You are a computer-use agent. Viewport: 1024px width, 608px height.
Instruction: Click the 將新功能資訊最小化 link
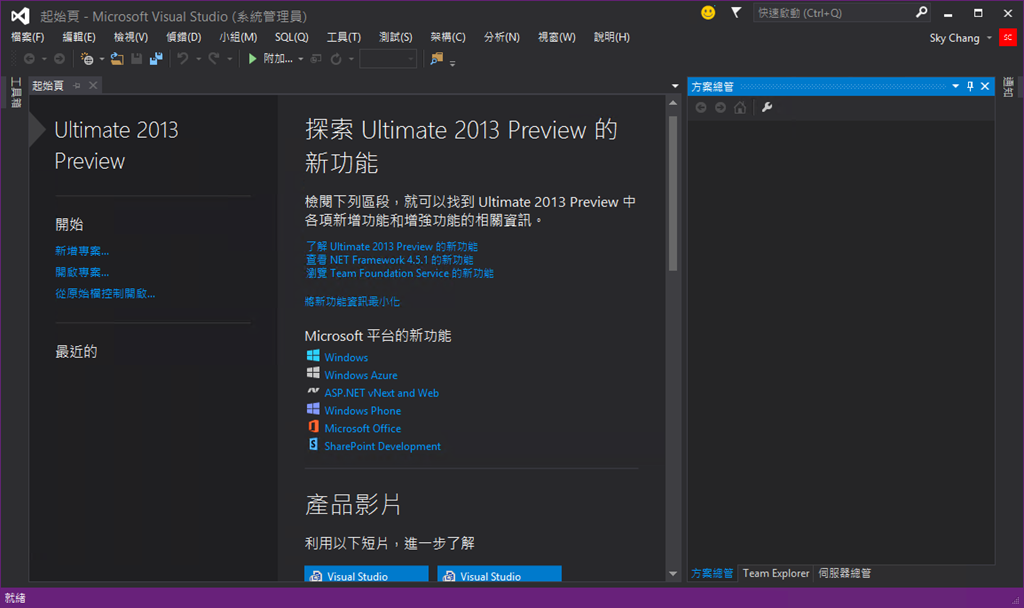(x=352, y=301)
